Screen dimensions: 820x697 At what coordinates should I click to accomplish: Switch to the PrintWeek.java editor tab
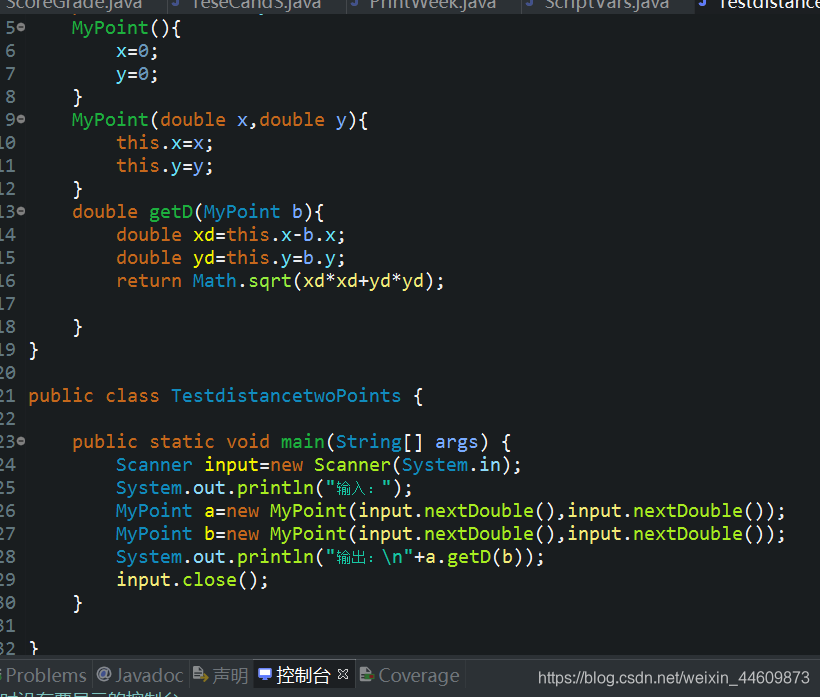pos(432,5)
